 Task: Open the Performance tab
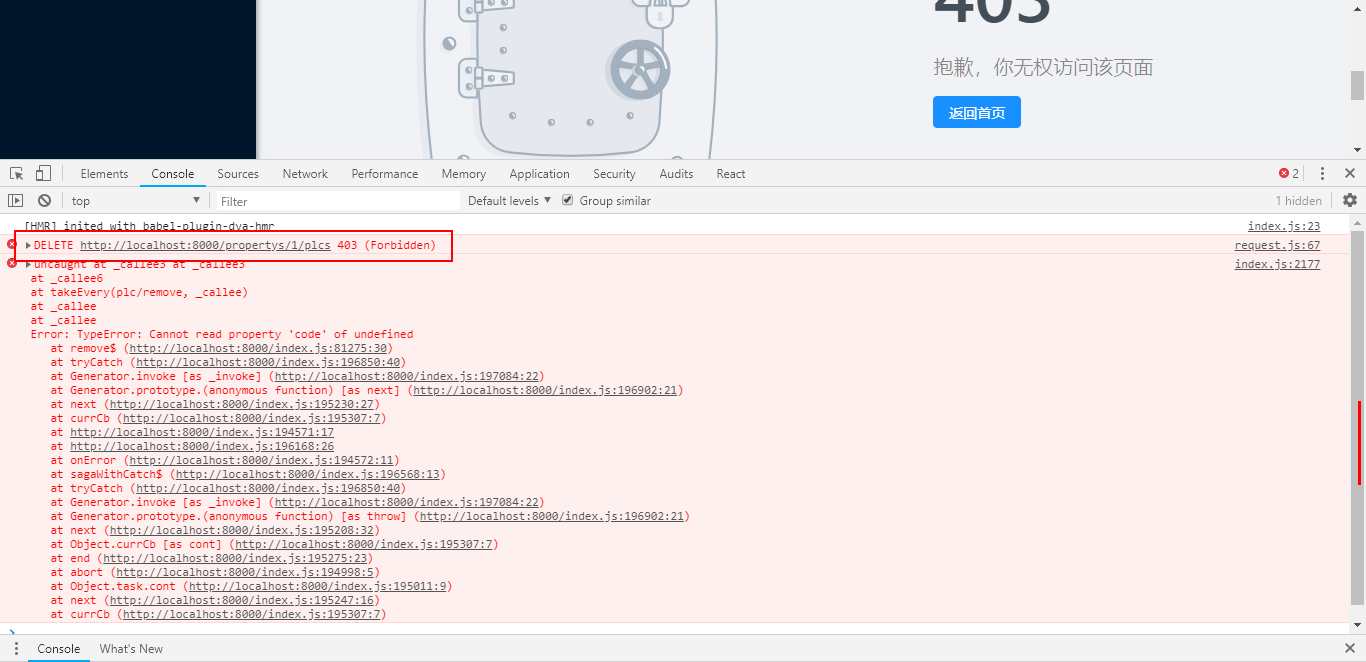pyautogui.click(x=385, y=173)
